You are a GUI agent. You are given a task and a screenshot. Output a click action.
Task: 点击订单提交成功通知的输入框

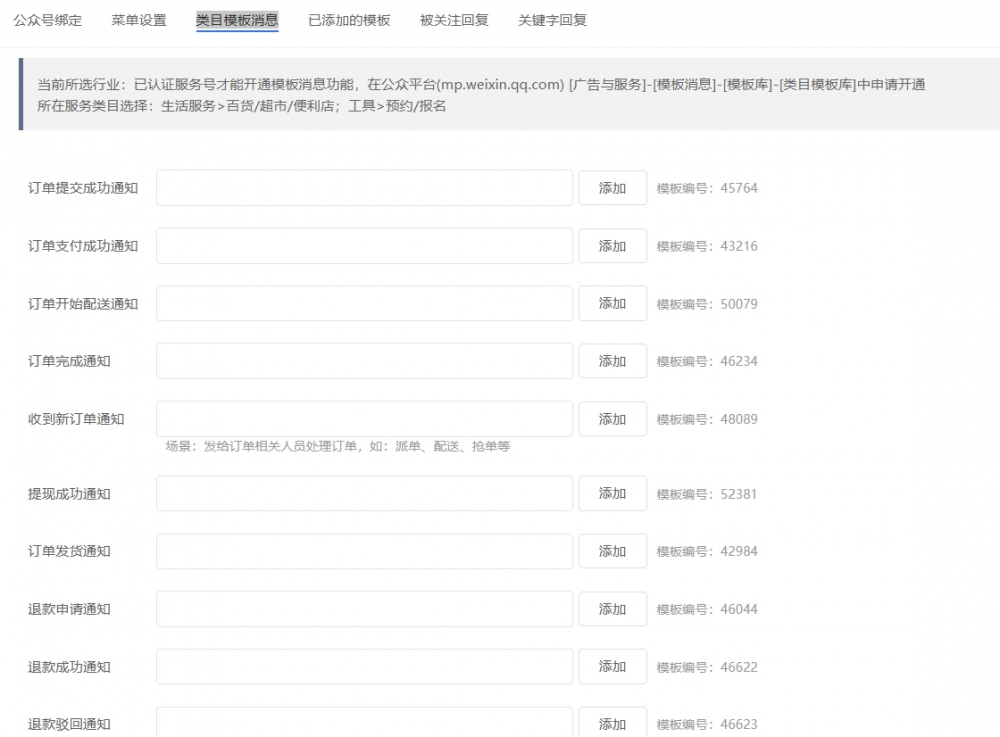click(x=364, y=187)
